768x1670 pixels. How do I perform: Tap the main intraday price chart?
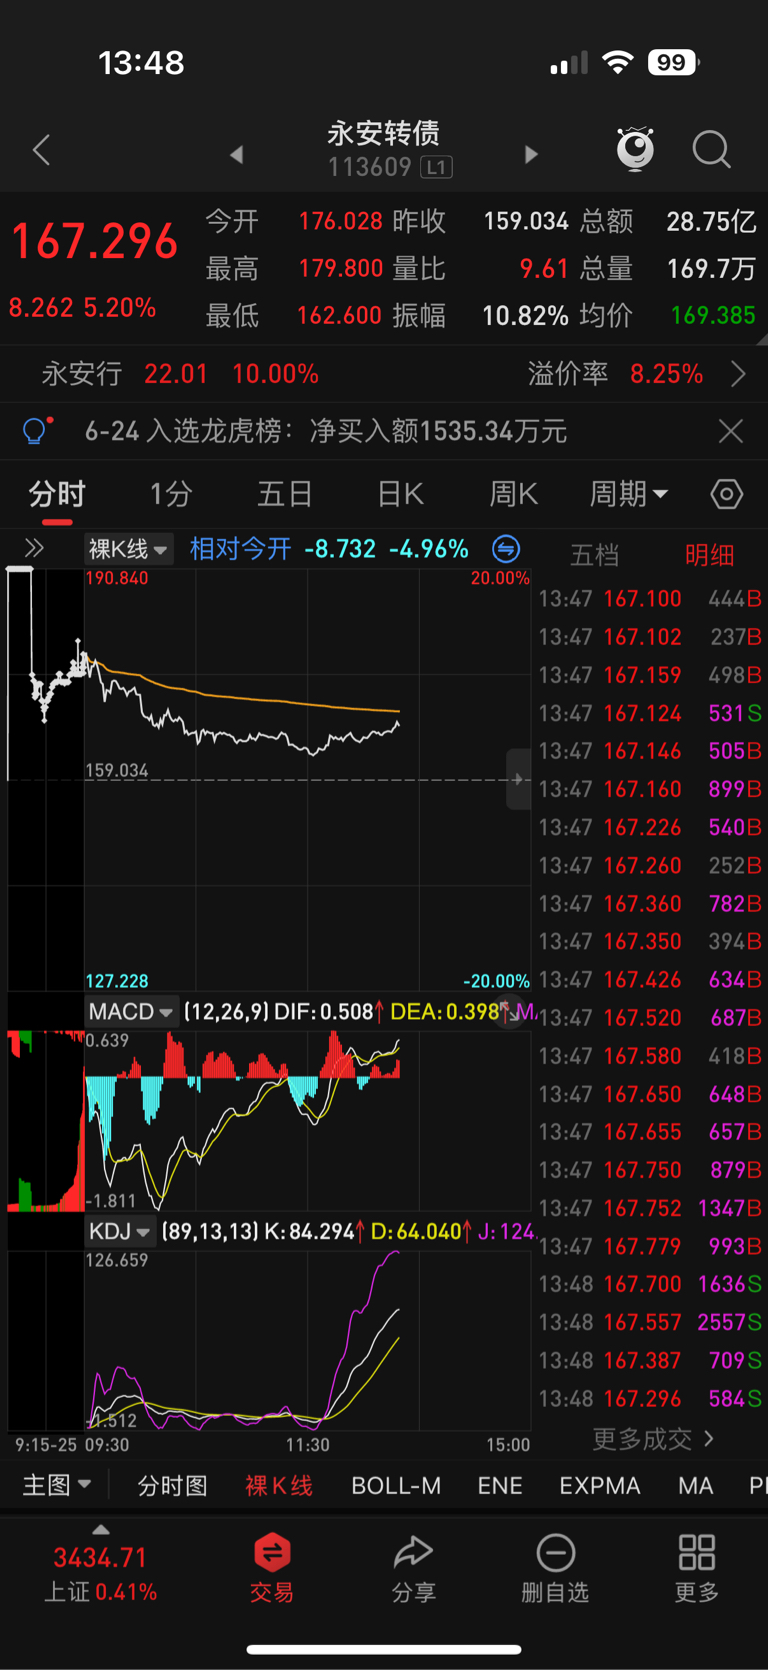click(x=307, y=780)
